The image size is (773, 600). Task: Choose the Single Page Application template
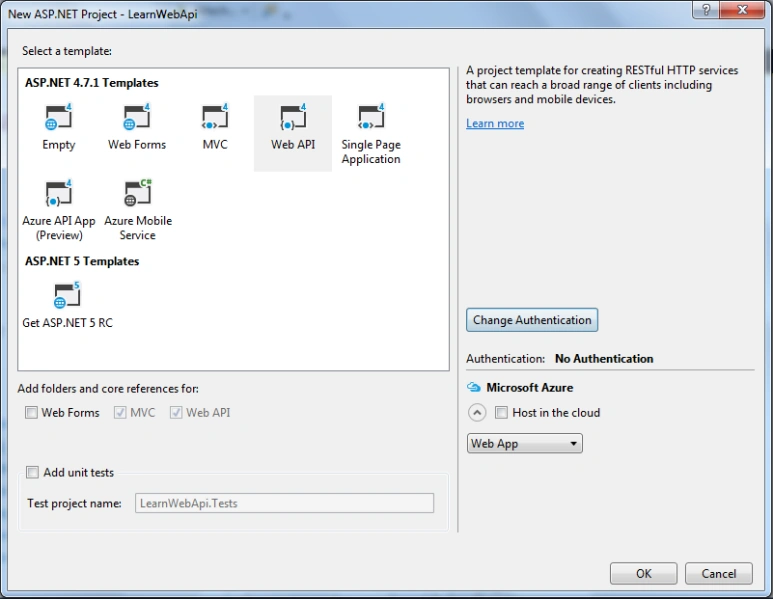point(371,133)
